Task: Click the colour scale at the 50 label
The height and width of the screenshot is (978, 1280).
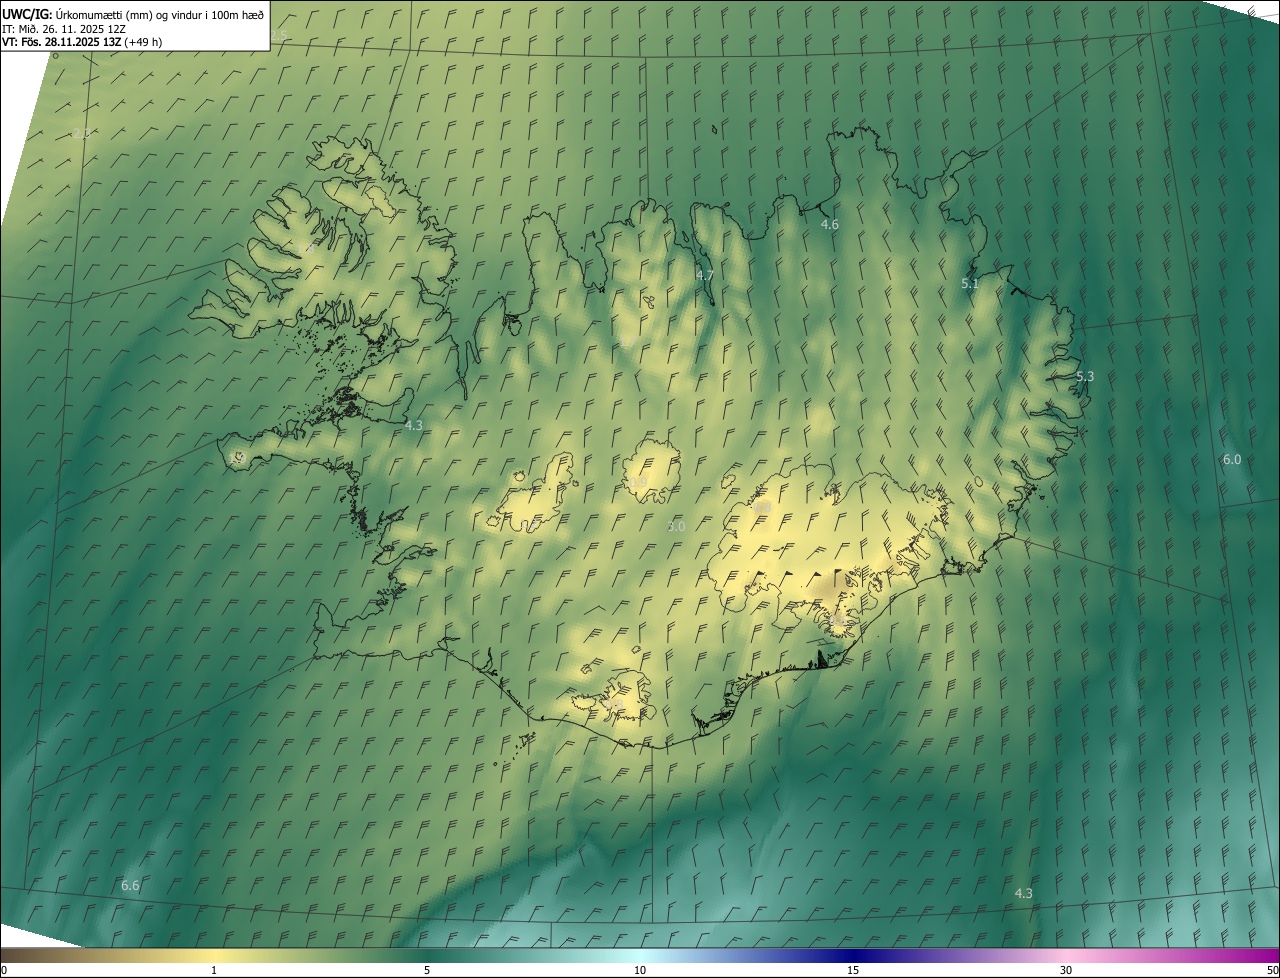Action: tap(1272, 970)
